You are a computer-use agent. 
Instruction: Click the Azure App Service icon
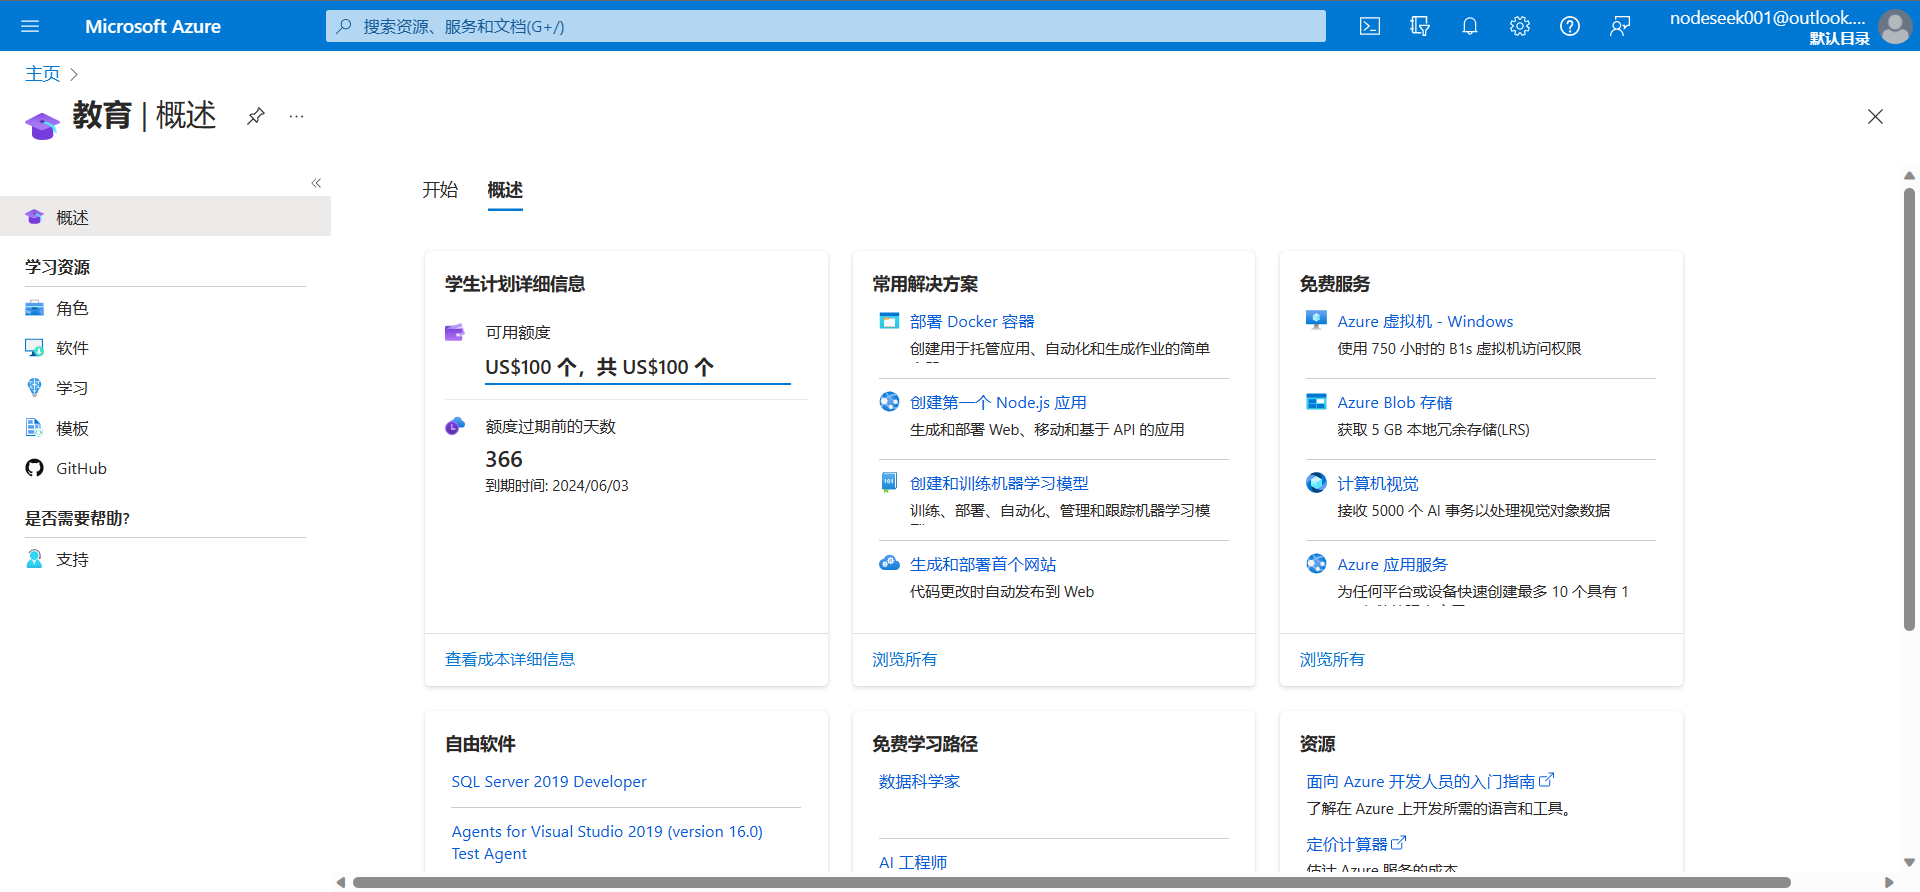[1316, 563]
